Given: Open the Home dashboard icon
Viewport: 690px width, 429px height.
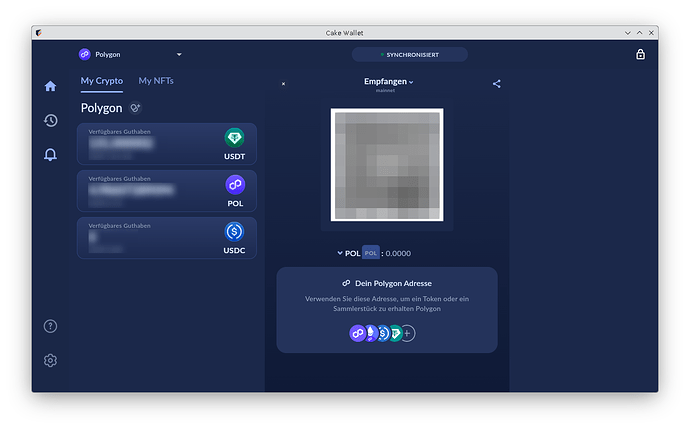Looking at the screenshot, I should point(51,86).
